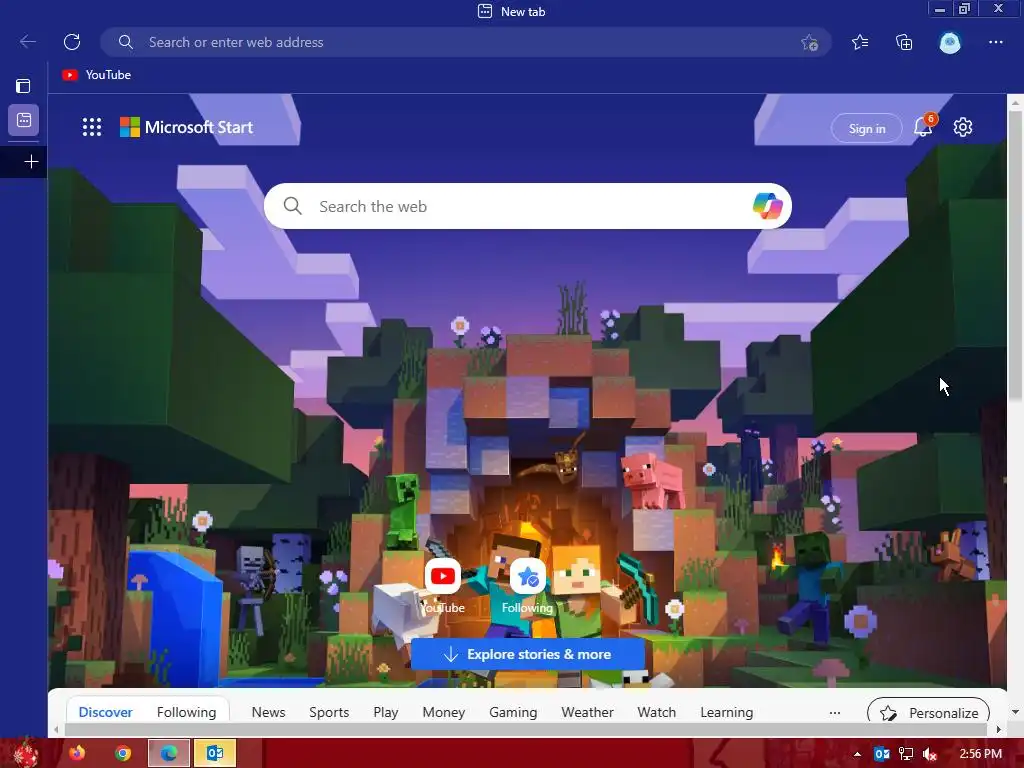This screenshot has height=768, width=1024.
Task: Open YouTube from the favorites bar
Action: [x=96, y=75]
